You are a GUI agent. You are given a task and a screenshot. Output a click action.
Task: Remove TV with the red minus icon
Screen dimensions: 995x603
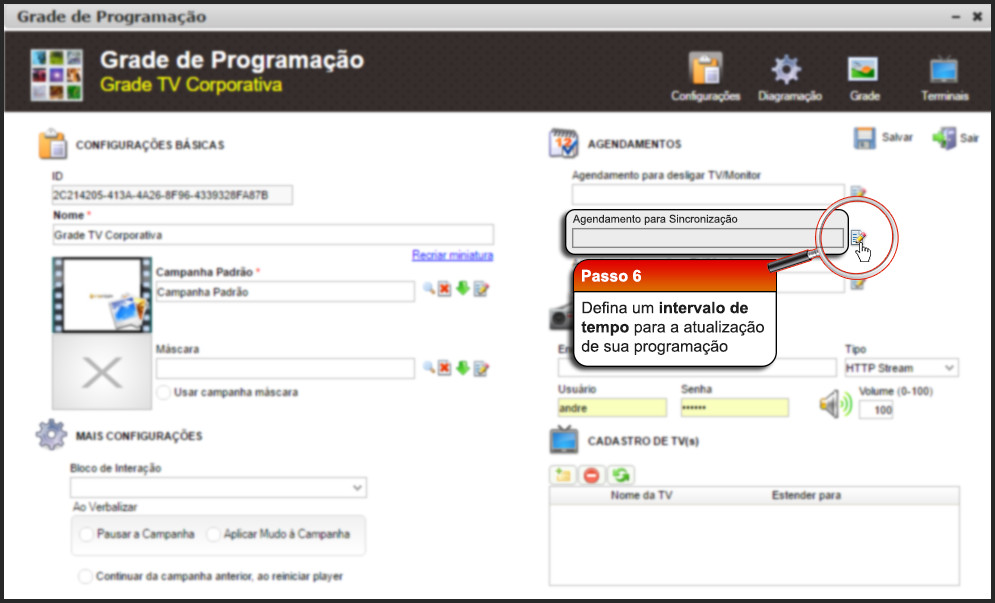click(591, 475)
